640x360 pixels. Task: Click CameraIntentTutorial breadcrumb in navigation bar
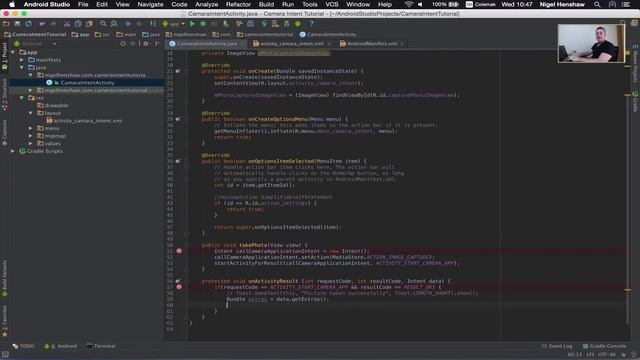35,35
